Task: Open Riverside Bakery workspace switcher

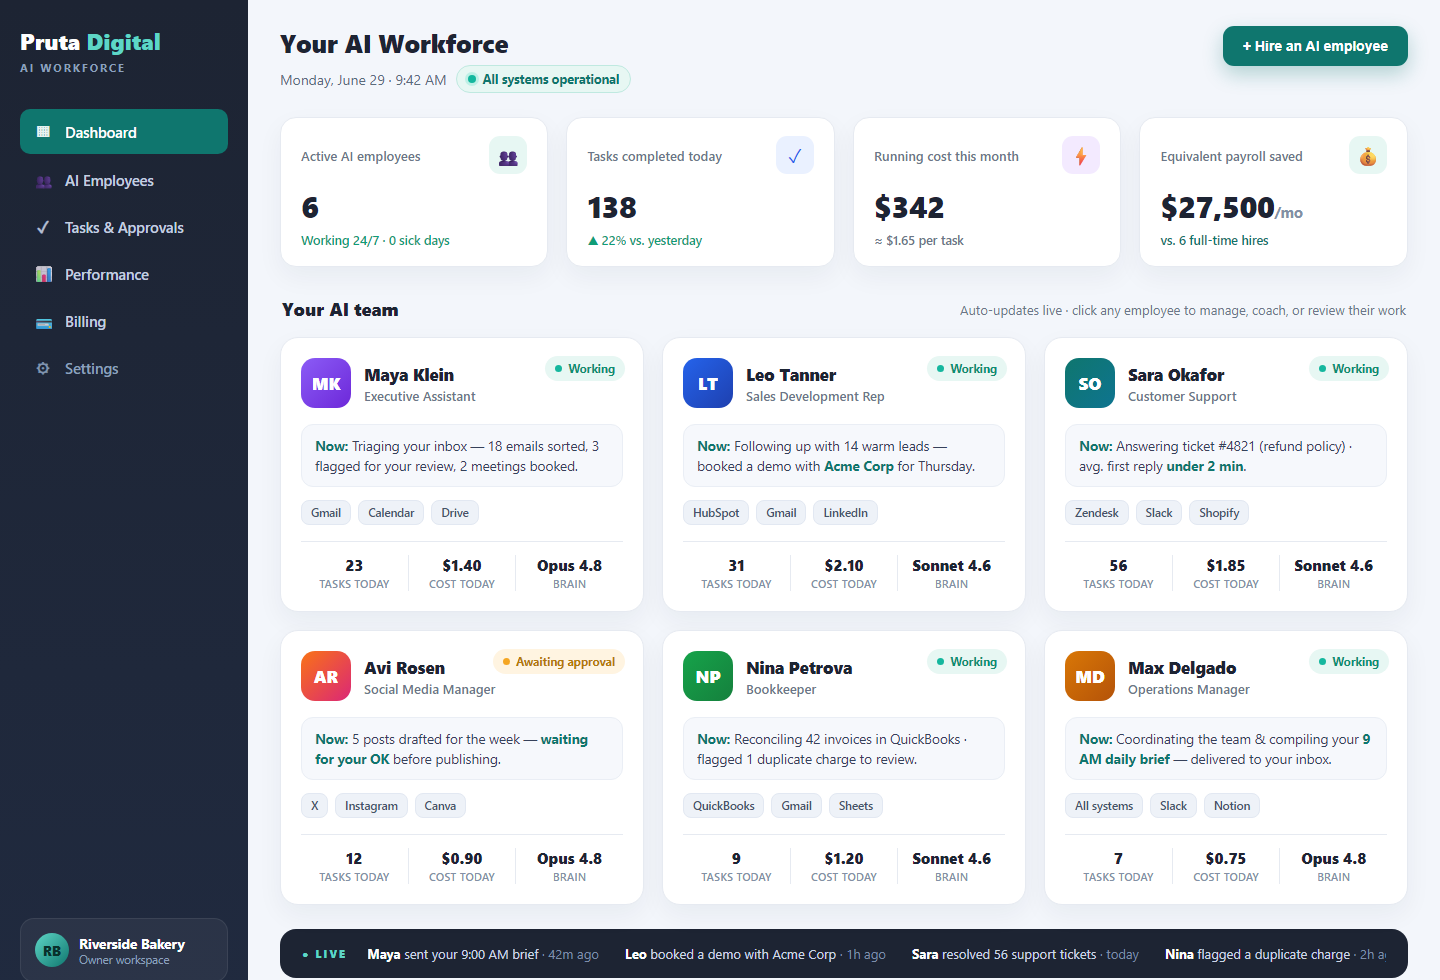Action: (x=124, y=951)
